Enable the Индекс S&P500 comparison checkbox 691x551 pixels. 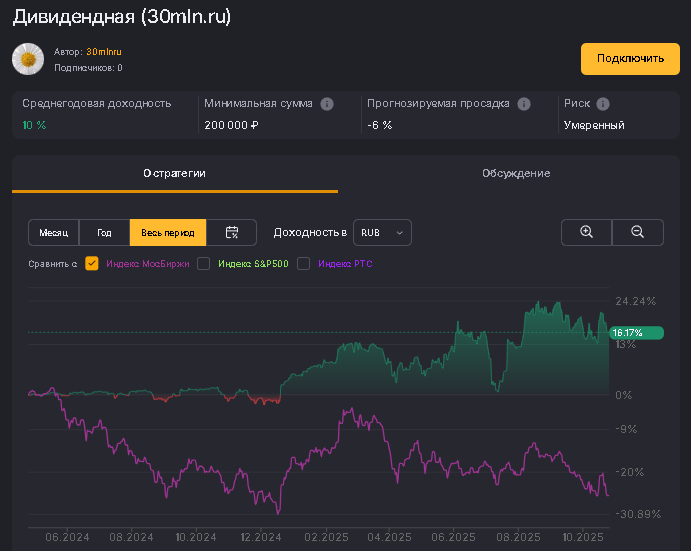pyautogui.click(x=204, y=263)
